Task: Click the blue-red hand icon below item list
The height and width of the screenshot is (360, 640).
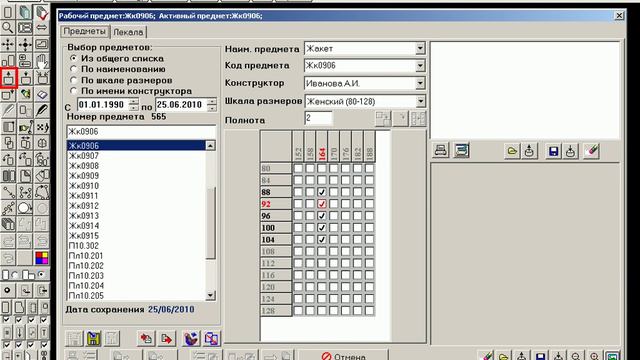Action: [191, 338]
